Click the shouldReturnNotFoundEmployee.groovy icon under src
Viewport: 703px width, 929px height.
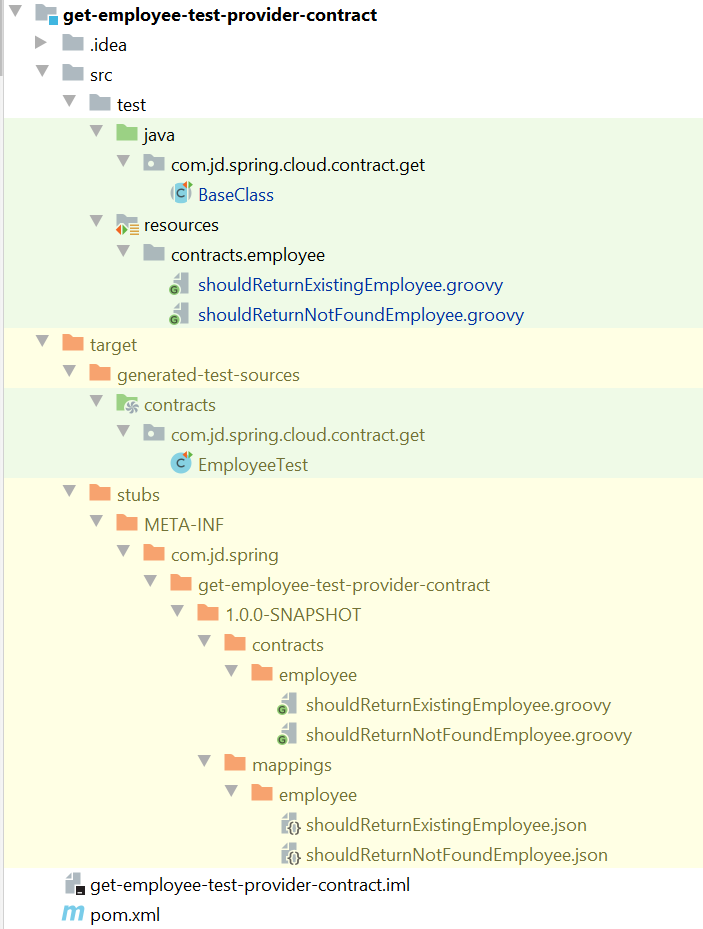tap(179, 314)
